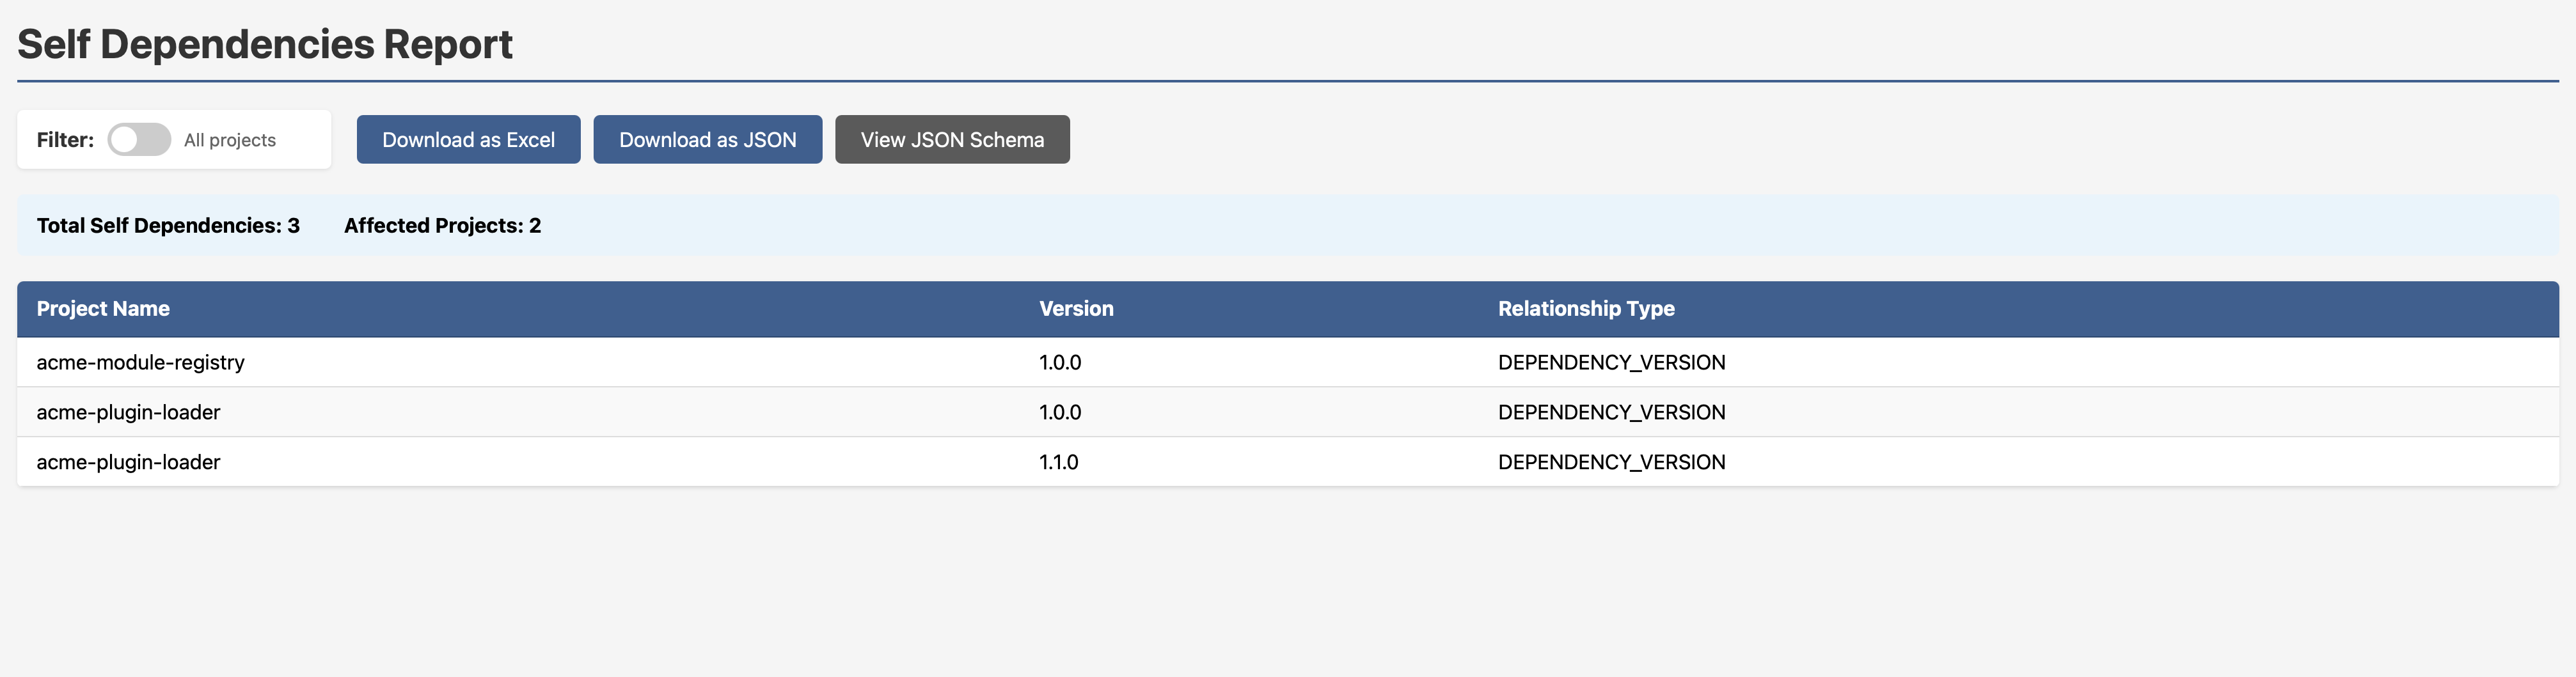Click version 1.0.0 of acme-module-registry

pyautogui.click(x=1059, y=362)
